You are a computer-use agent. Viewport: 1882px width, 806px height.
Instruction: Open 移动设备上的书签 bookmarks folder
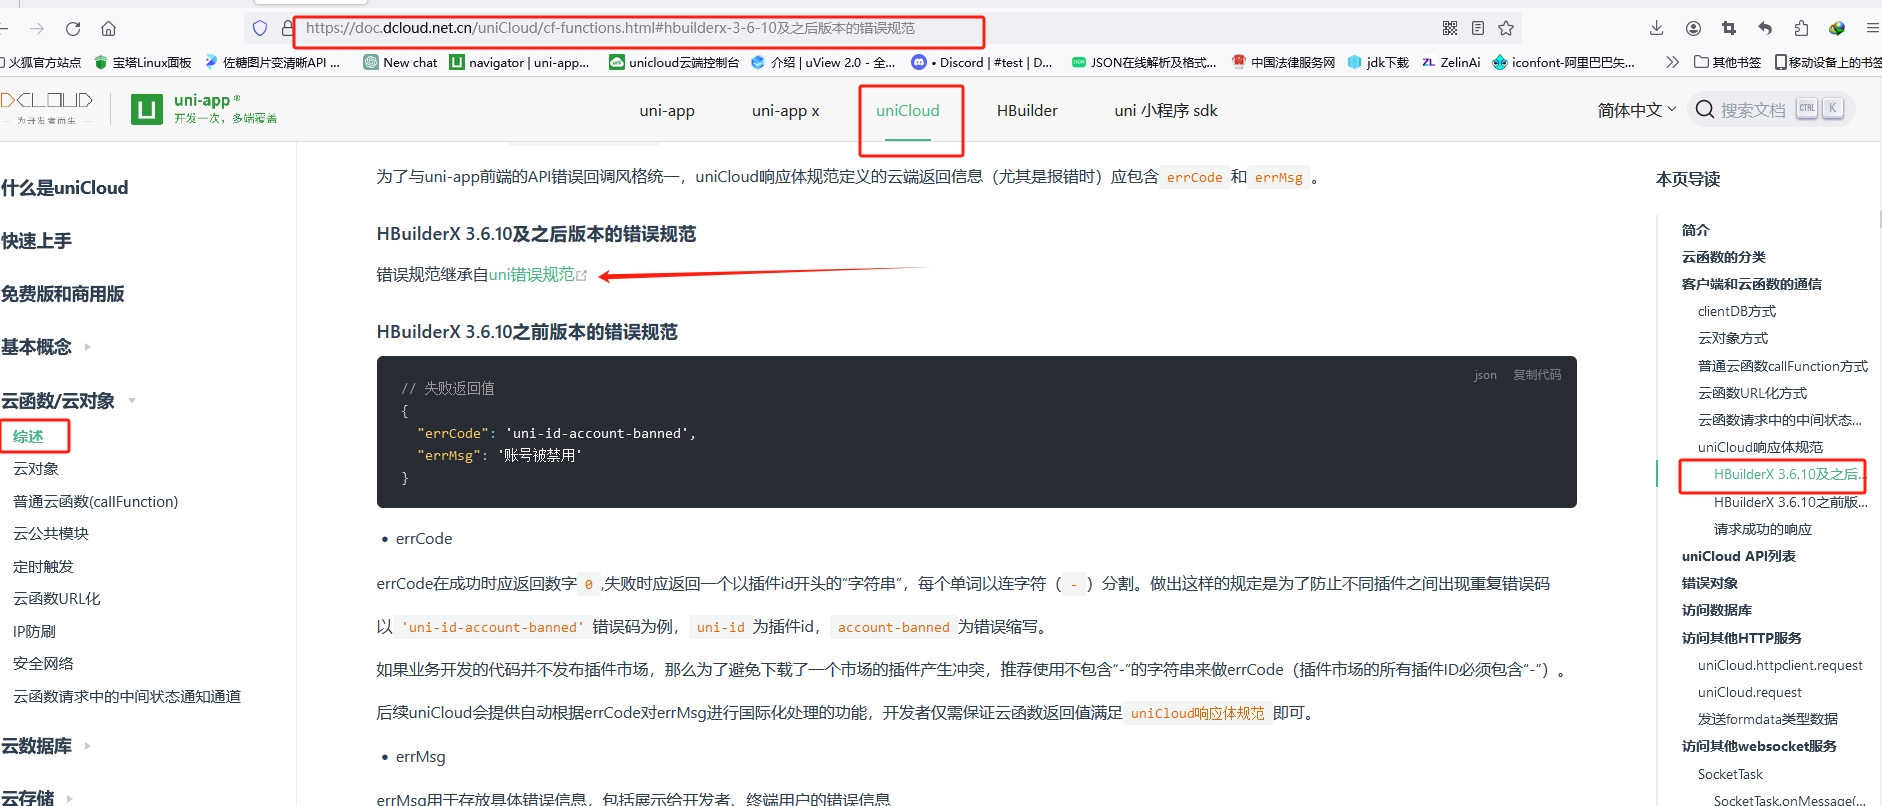coord(1828,62)
